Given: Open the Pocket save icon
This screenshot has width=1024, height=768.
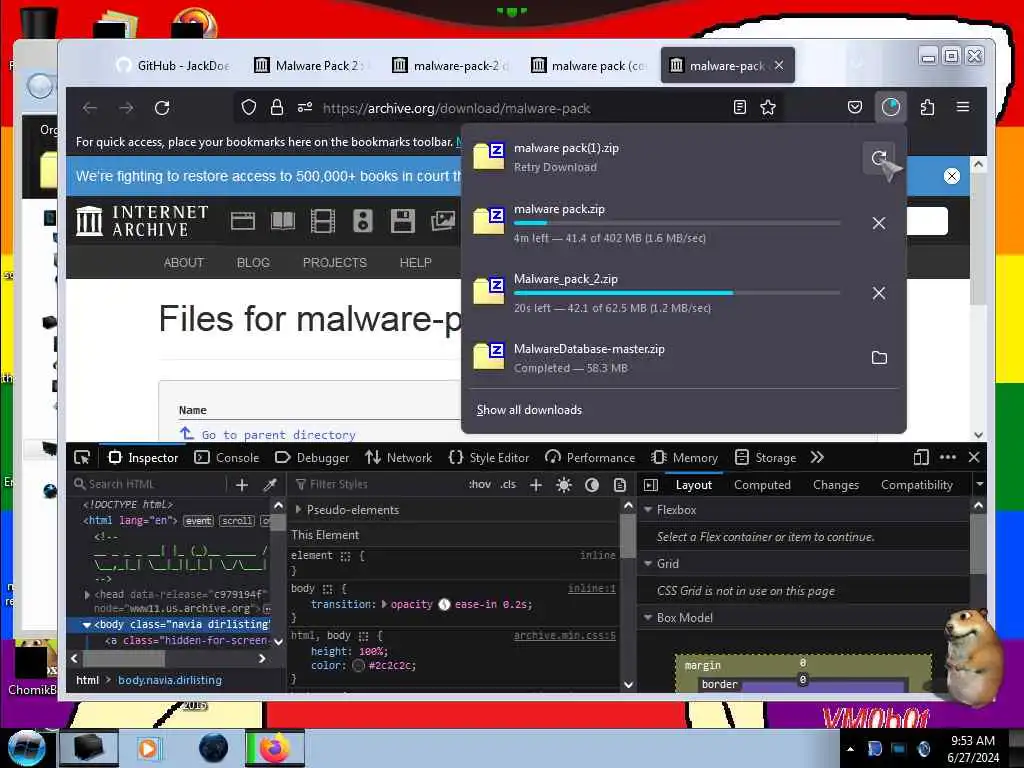Looking at the screenshot, I should 855,107.
